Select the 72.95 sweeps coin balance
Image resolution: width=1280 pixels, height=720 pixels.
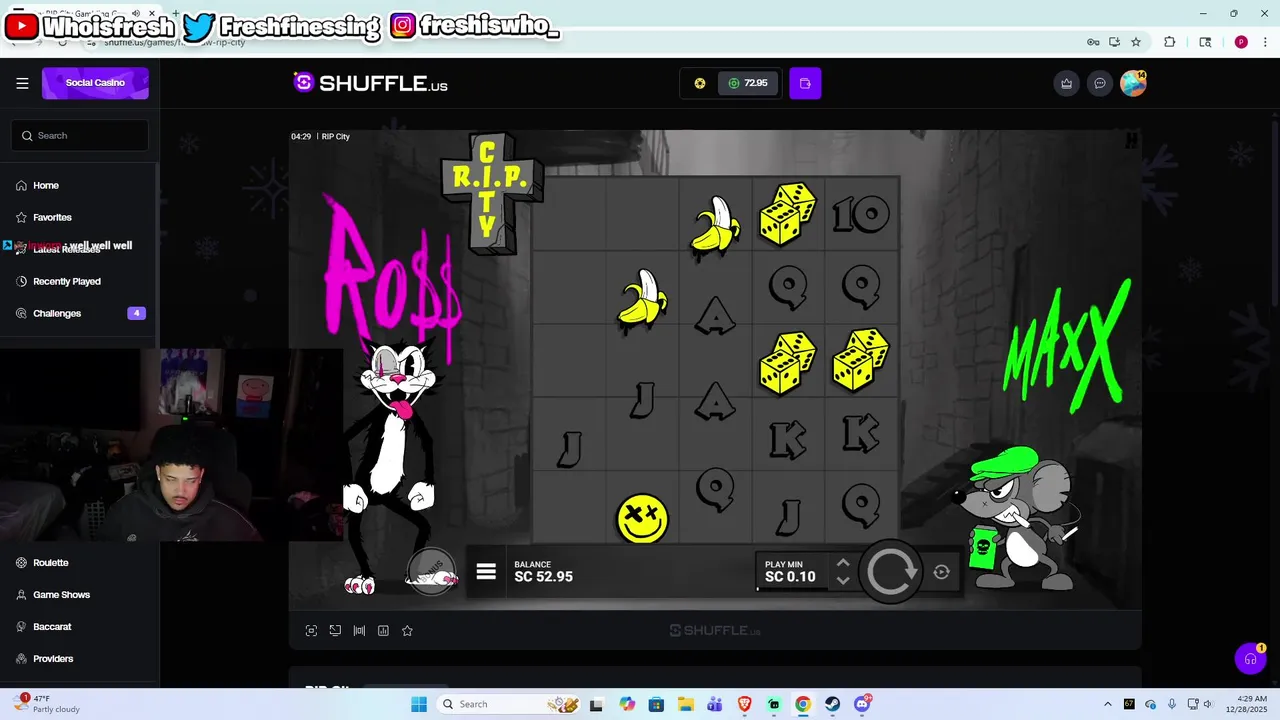(748, 83)
